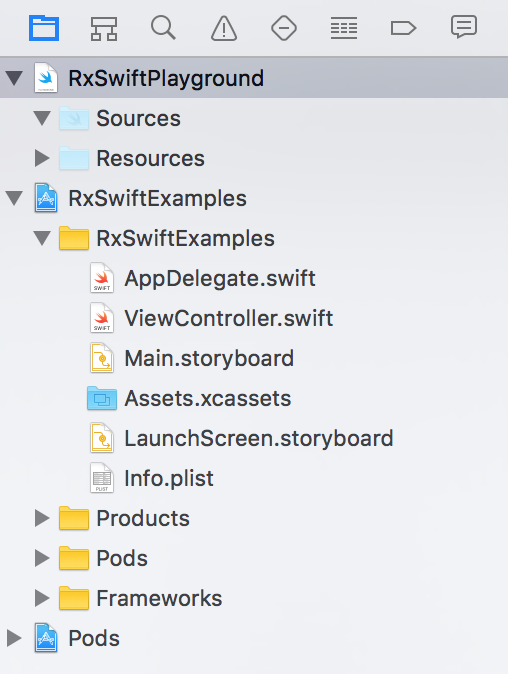Expand the Frameworks folder
508x674 pixels.
(42, 598)
